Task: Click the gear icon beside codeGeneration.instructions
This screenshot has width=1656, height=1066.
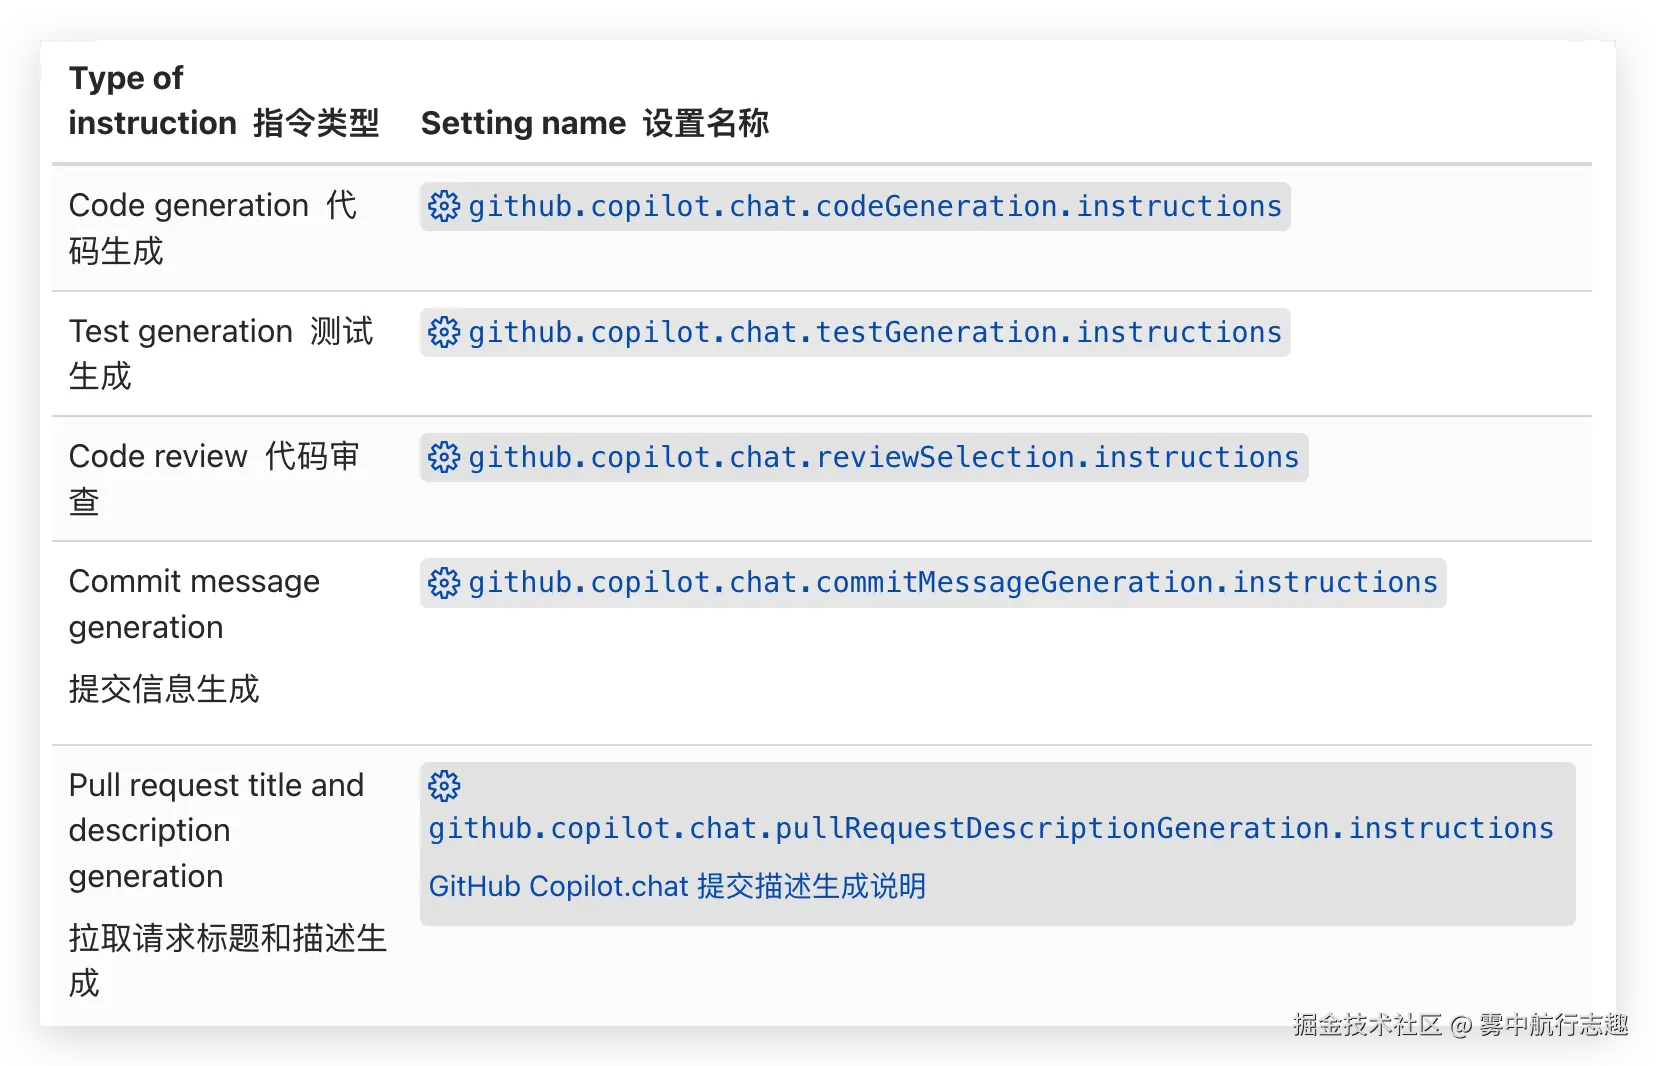Action: point(444,207)
